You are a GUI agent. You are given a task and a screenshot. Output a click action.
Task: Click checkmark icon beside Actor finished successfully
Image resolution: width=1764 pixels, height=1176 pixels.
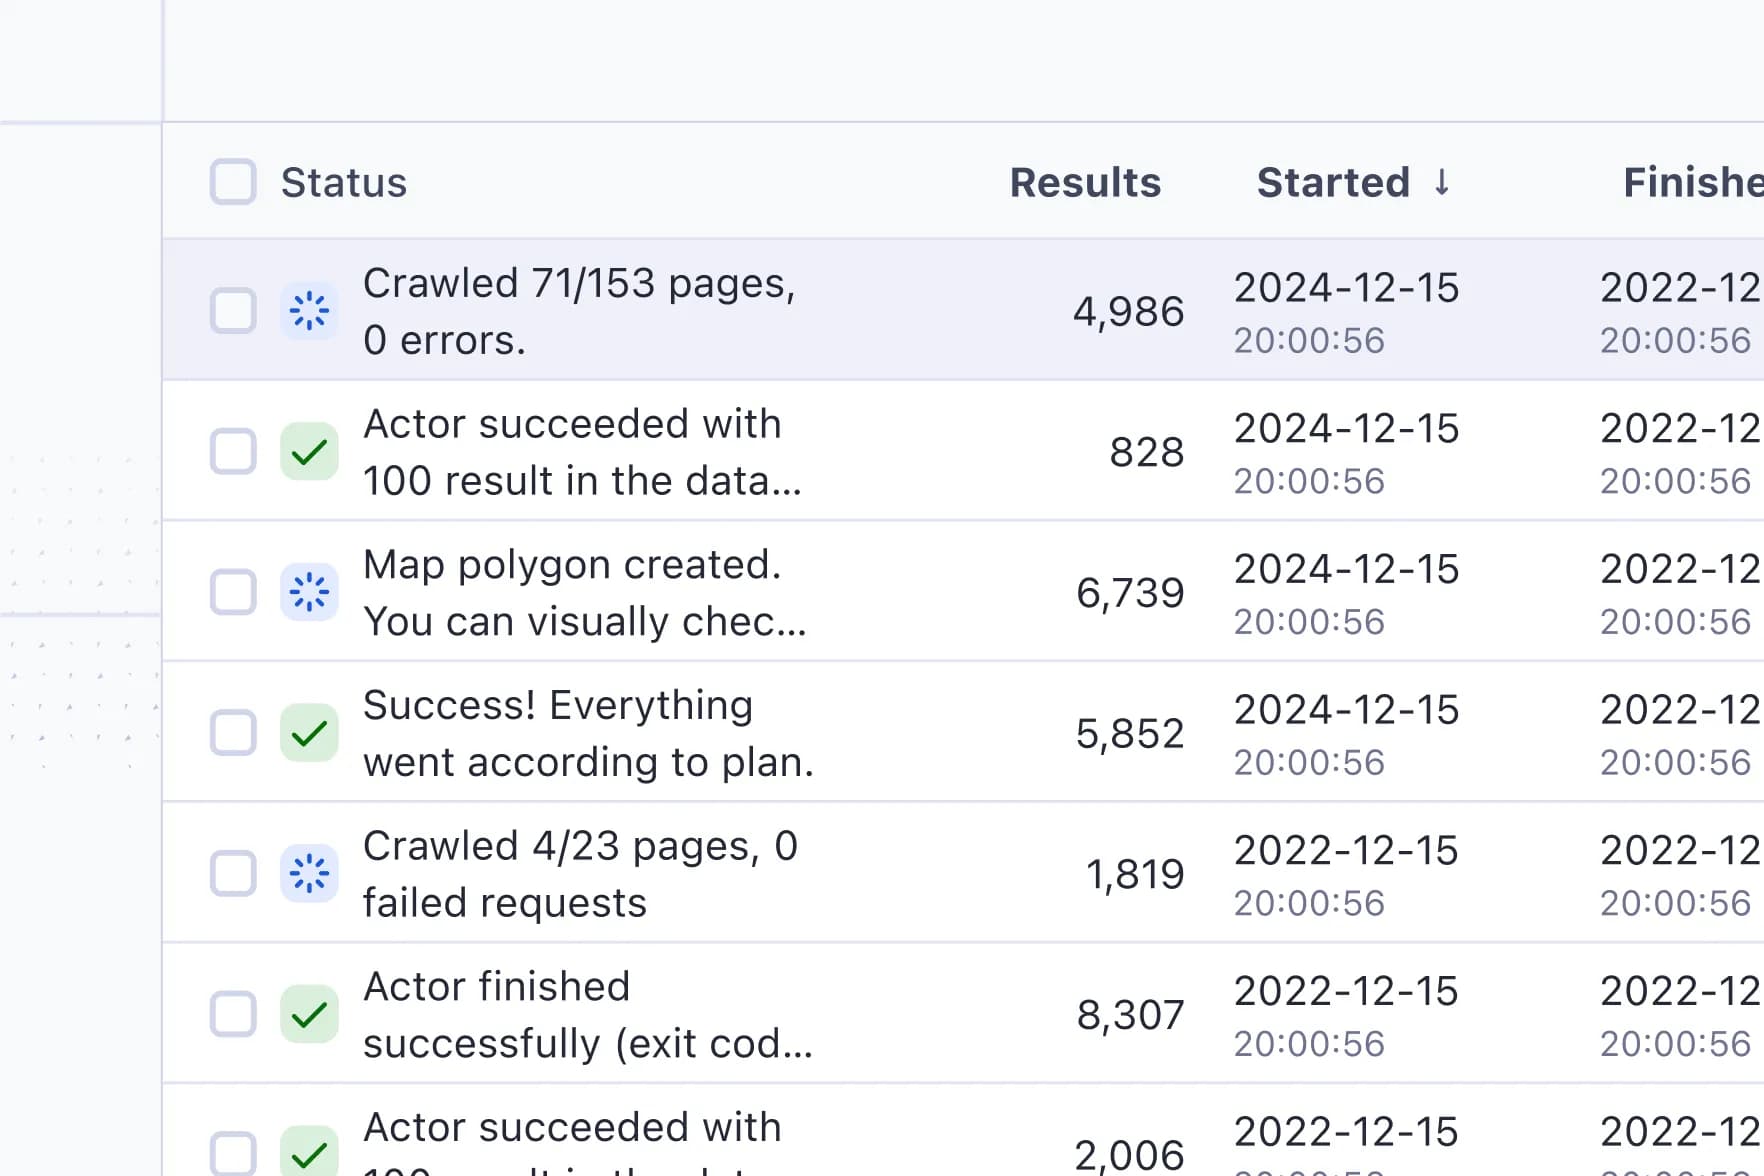point(309,1014)
